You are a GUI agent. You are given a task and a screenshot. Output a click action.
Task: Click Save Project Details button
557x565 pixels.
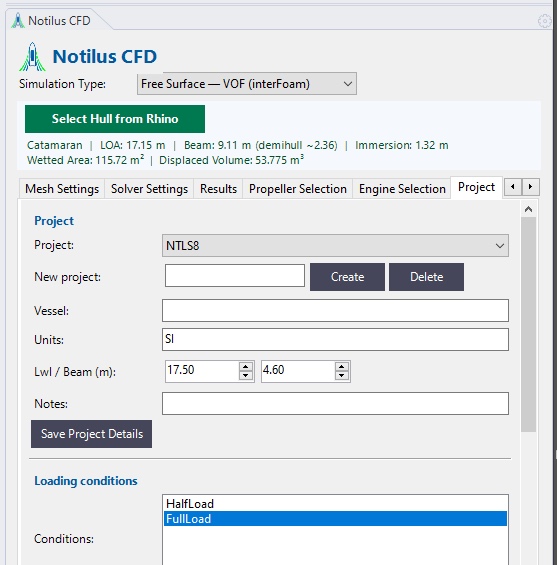(92, 434)
